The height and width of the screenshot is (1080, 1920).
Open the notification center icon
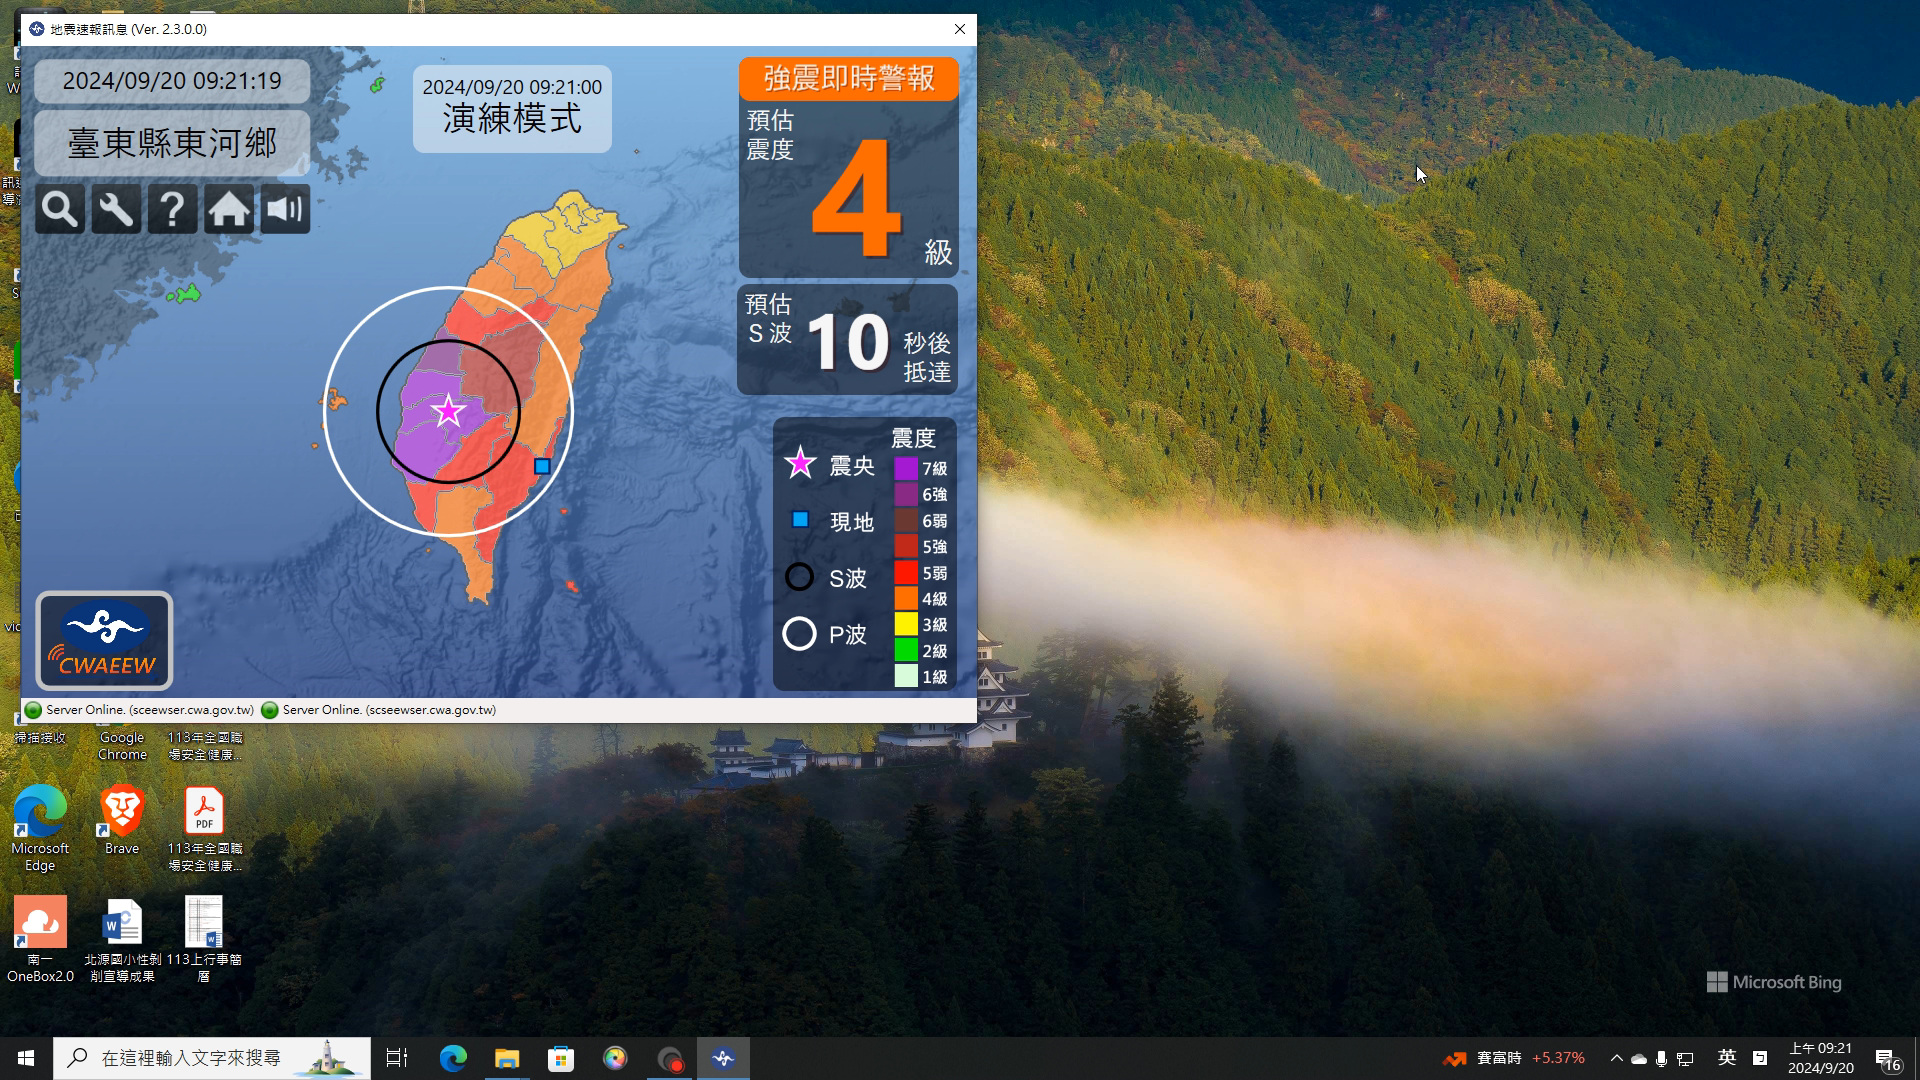[1887, 1059]
